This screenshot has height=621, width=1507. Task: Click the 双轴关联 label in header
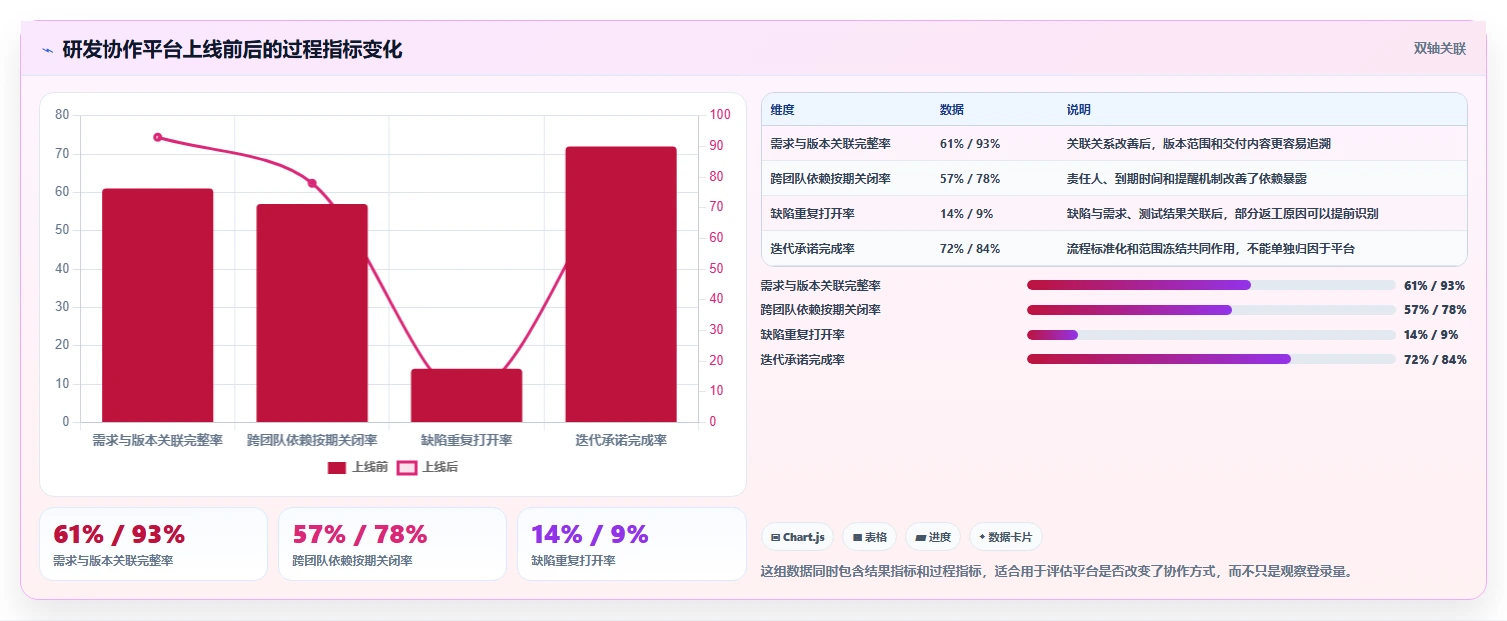click(1439, 48)
